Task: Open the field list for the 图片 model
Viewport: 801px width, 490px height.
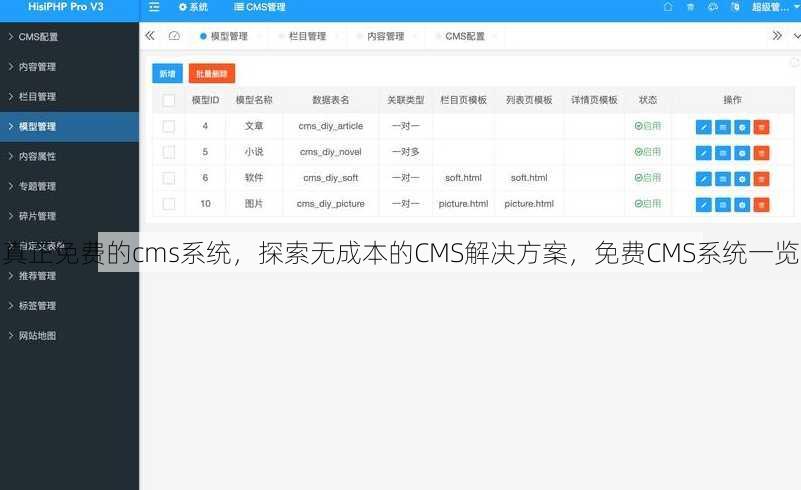Action: click(x=723, y=205)
